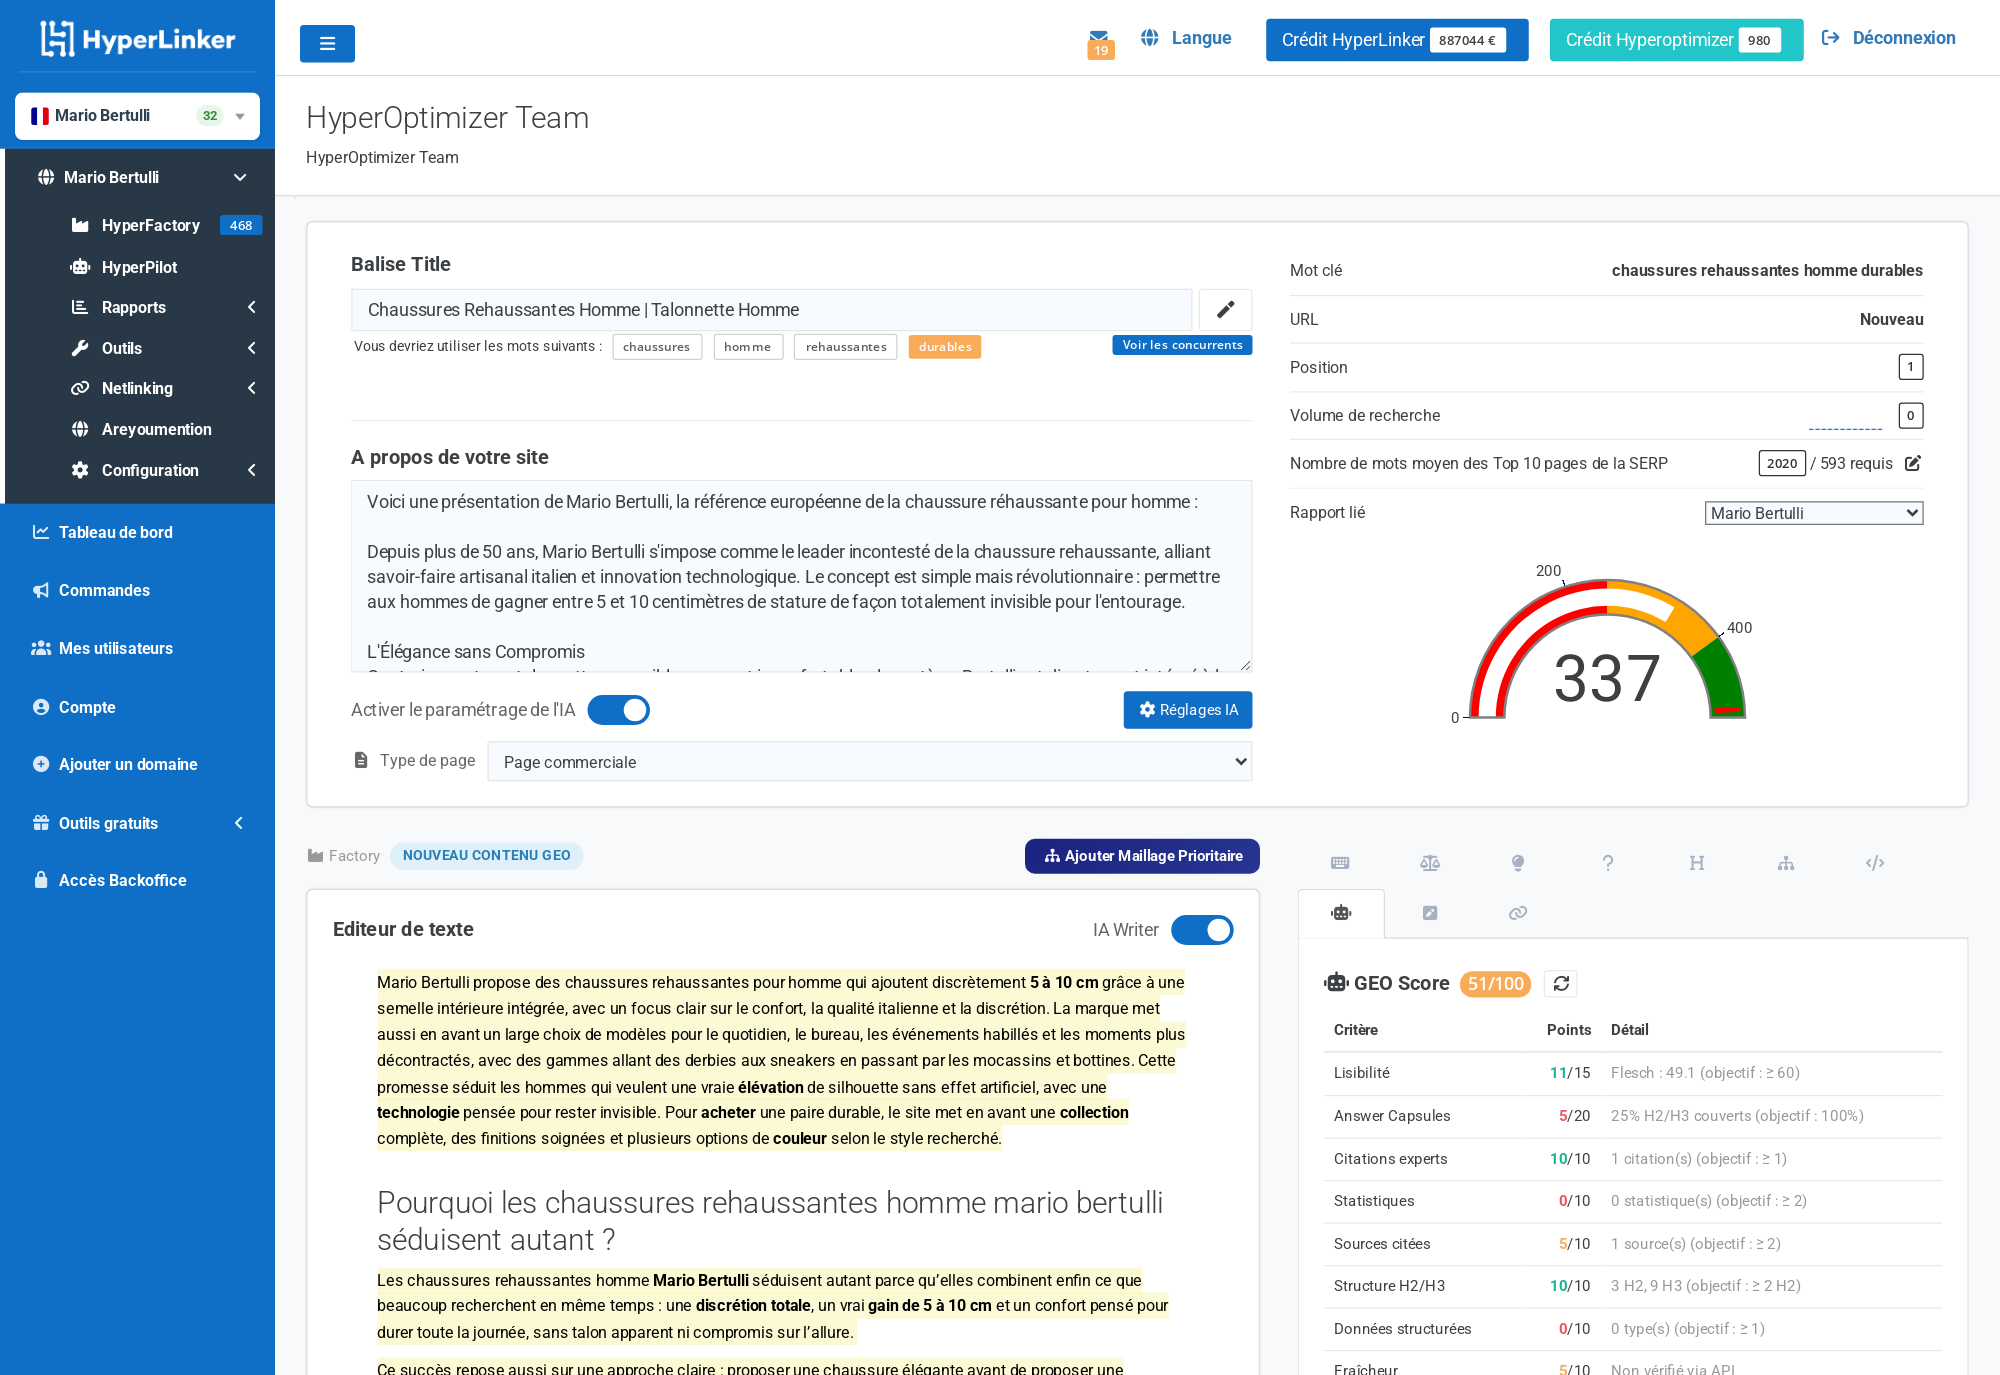Select the H heading structure icon
This screenshot has width=2000, height=1375.
click(x=1696, y=862)
